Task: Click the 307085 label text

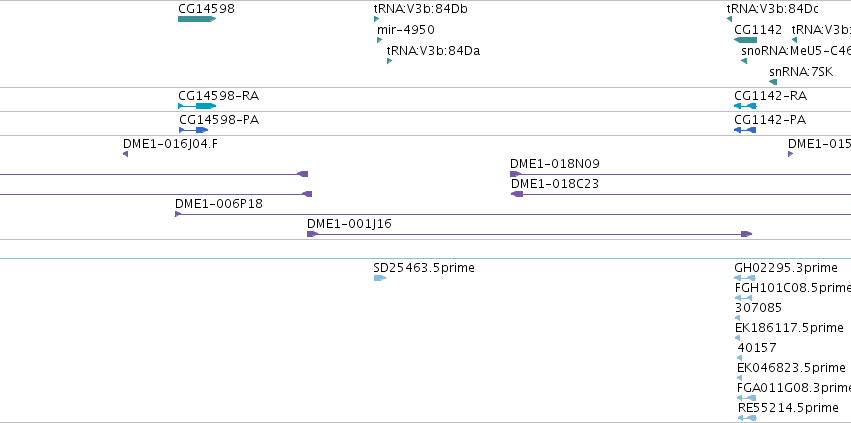Action: 758,308
